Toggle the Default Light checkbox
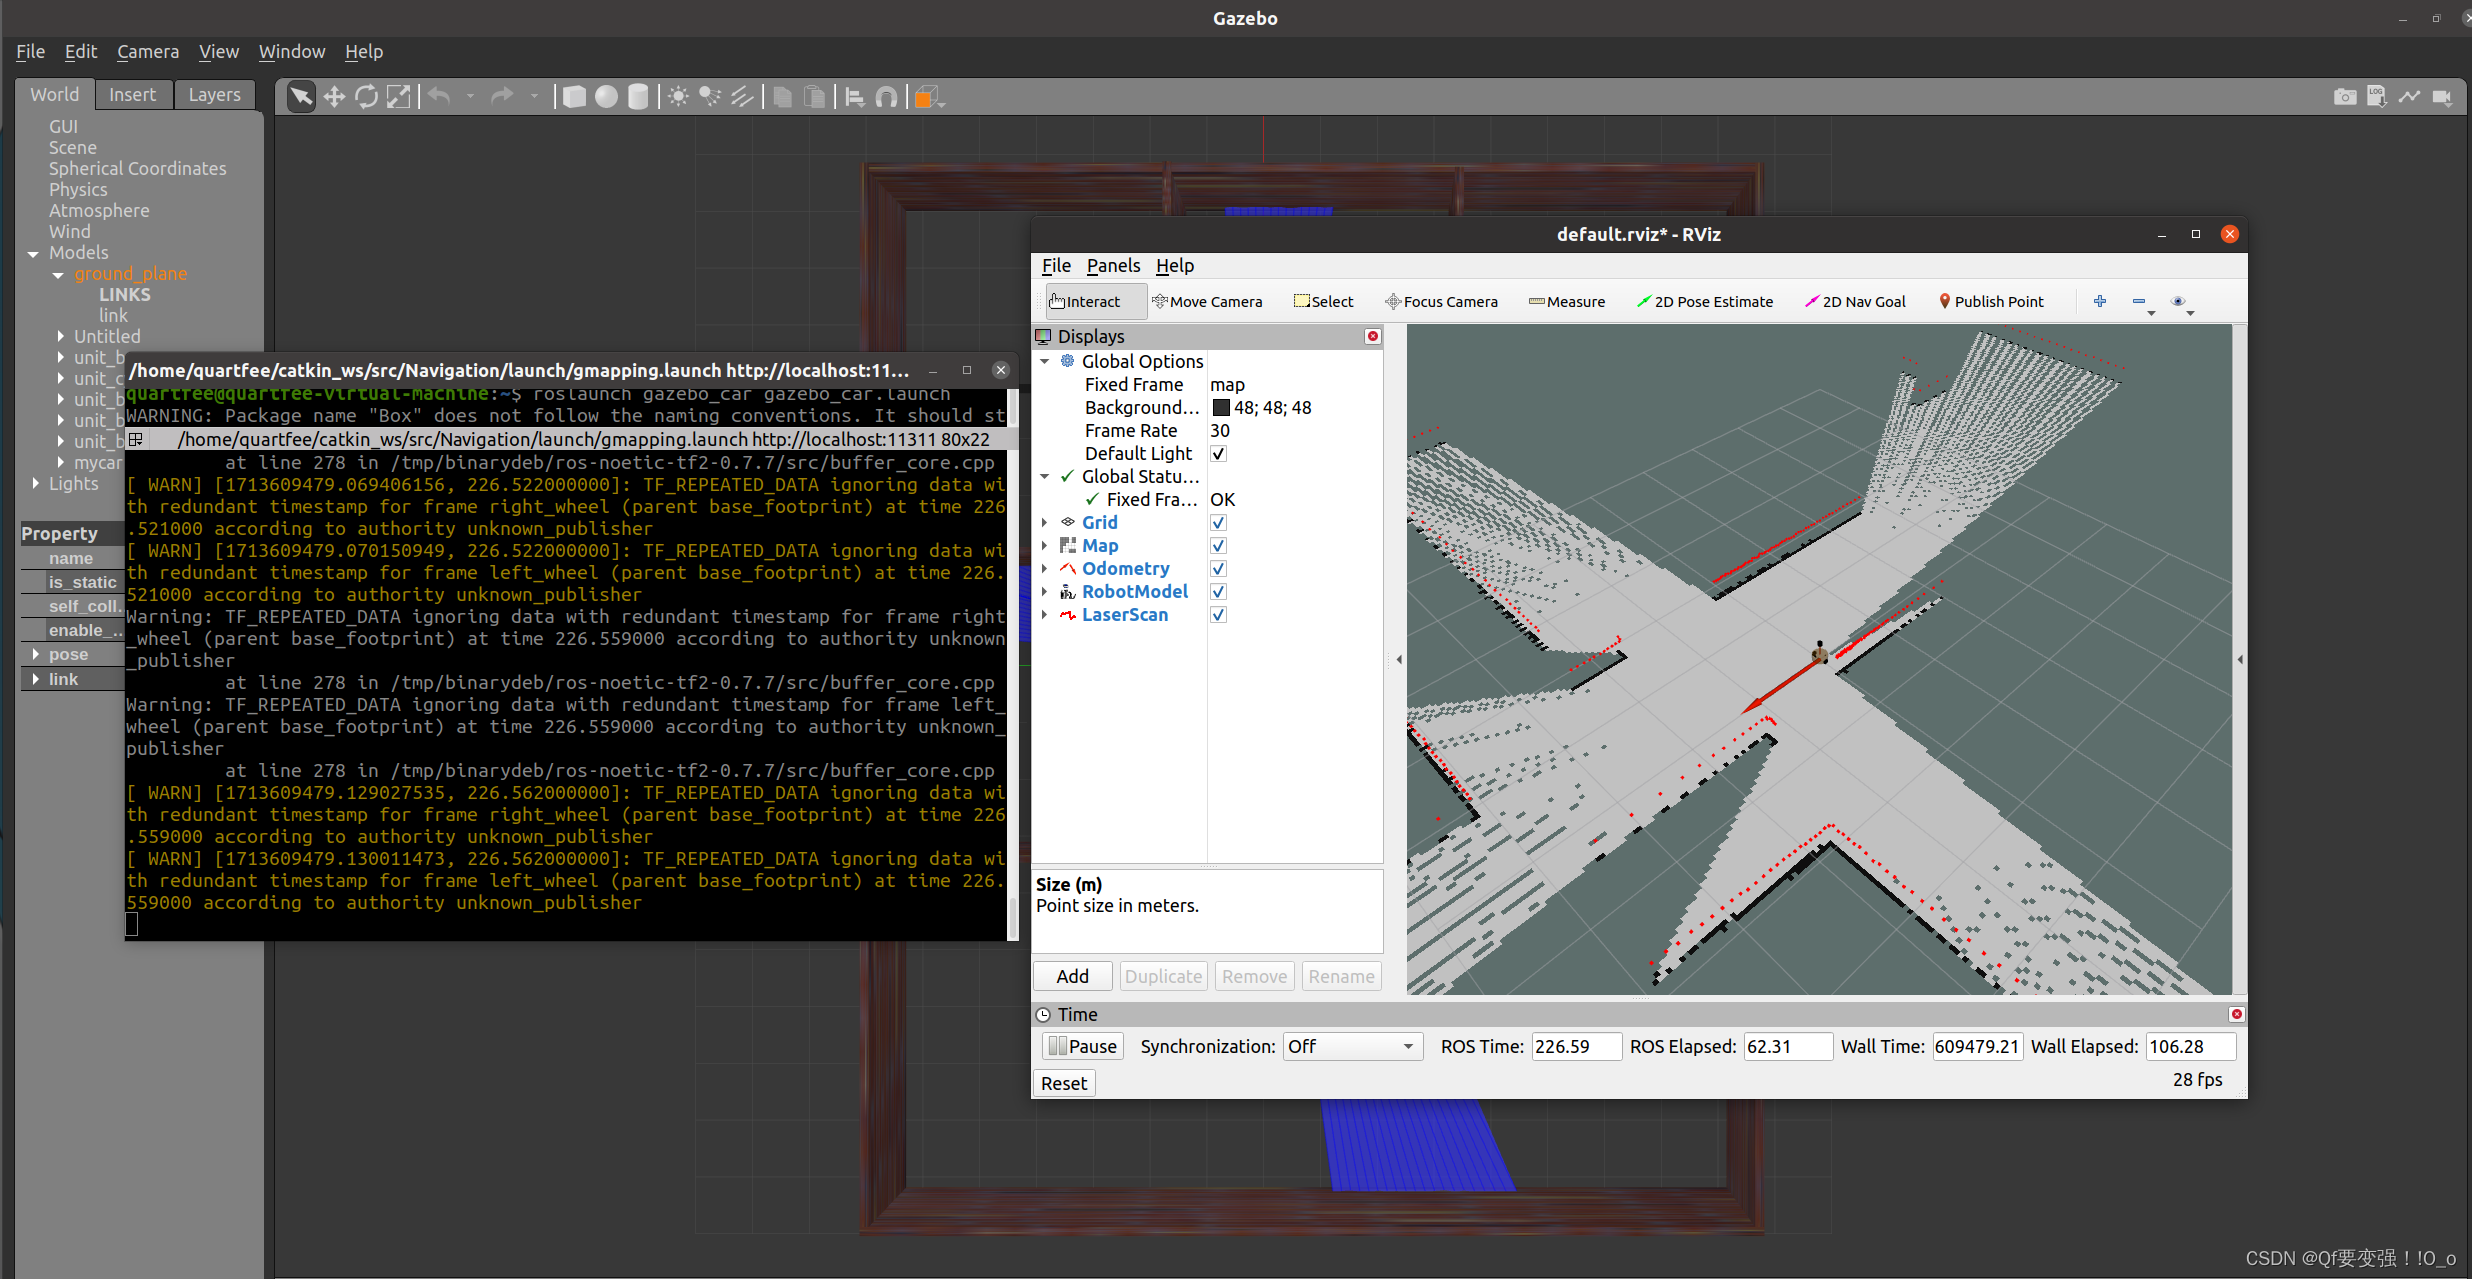Viewport: 2472px width, 1279px height. click(1218, 454)
